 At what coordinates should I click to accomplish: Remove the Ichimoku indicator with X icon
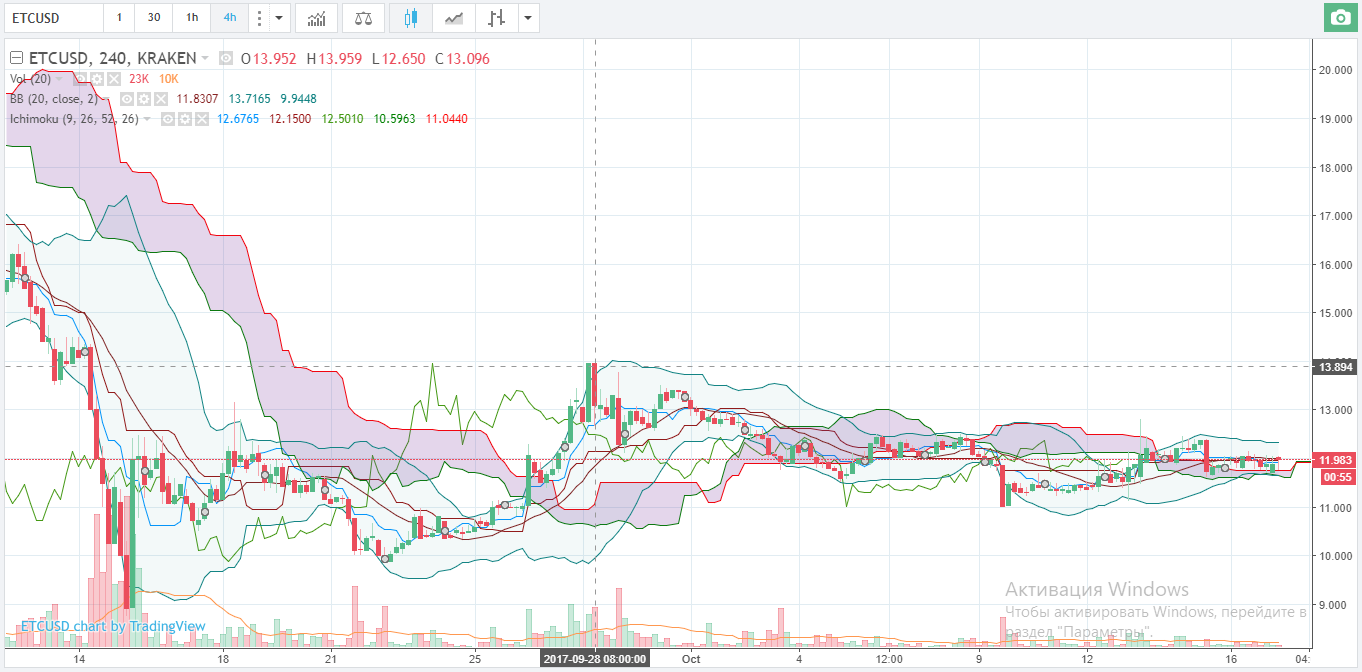(202, 119)
